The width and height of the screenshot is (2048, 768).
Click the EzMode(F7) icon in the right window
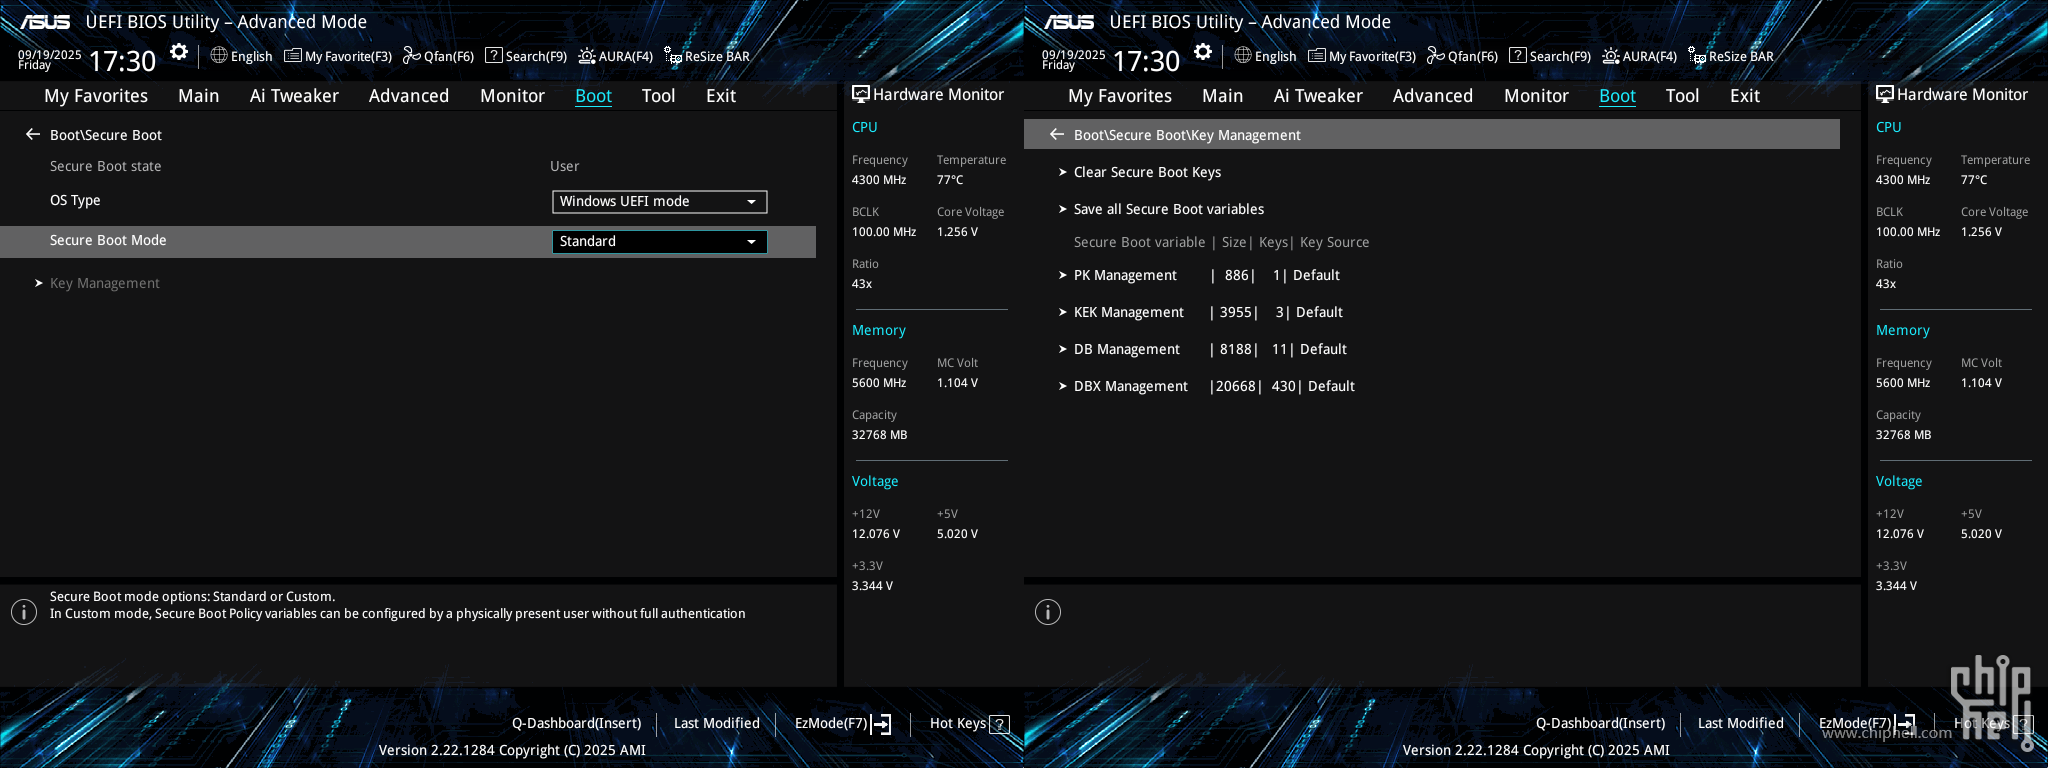pos(1905,724)
